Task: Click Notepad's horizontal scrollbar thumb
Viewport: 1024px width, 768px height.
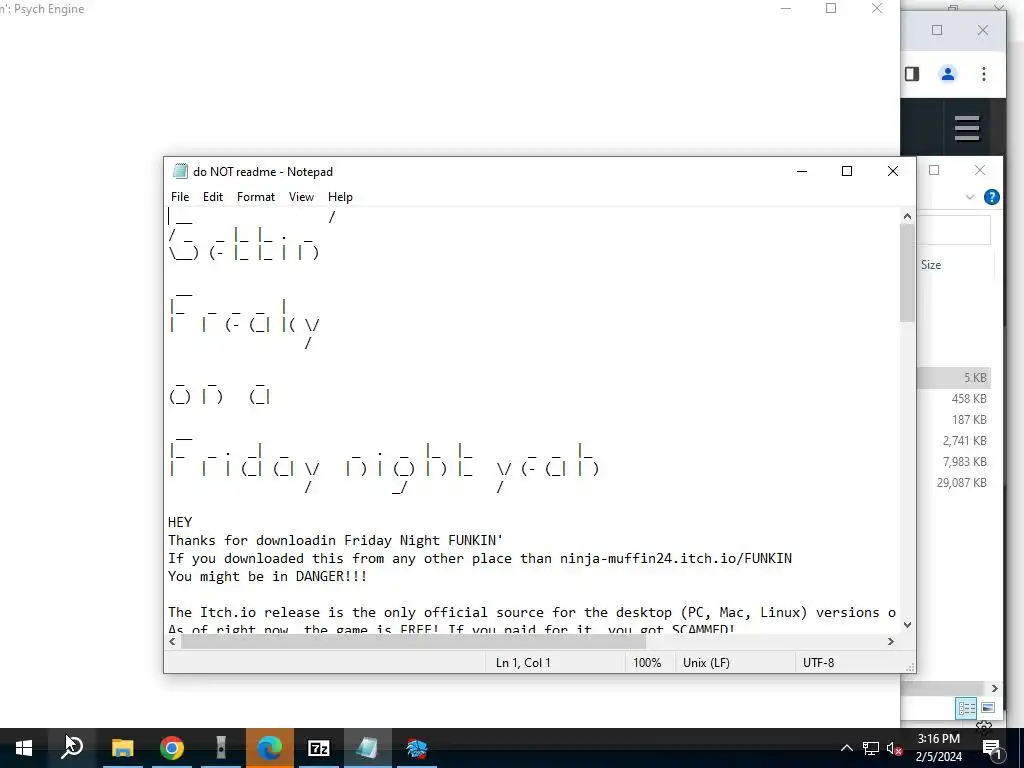Action: point(413,641)
